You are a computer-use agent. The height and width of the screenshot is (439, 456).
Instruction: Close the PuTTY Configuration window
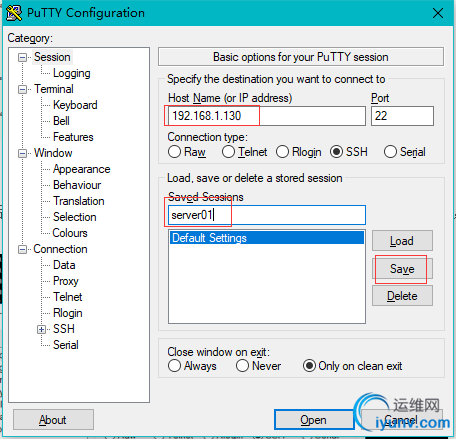pyautogui.click(x=438, y=13)
